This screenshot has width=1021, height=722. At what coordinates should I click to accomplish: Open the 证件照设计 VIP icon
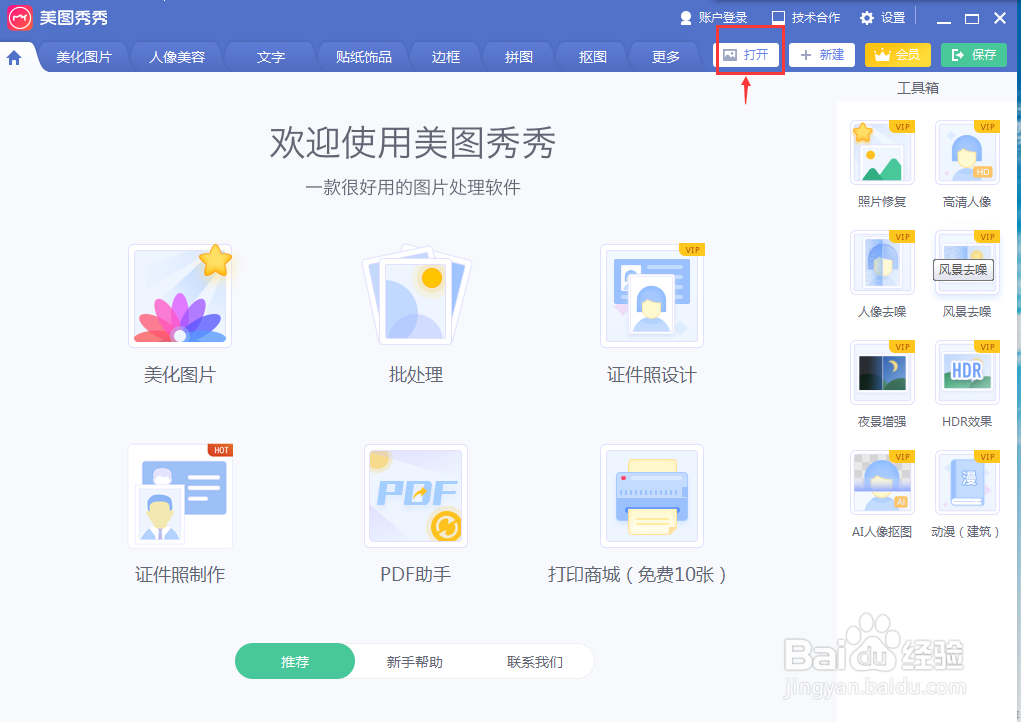pos(652,296)
